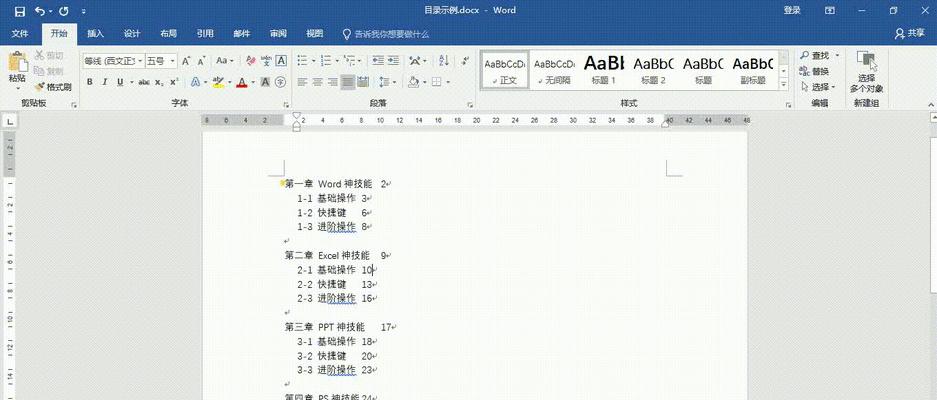Image resolution: width=937 pixels, height=400 pixels.
Task: Toggle underline formatting
Action: click(120, 82)
